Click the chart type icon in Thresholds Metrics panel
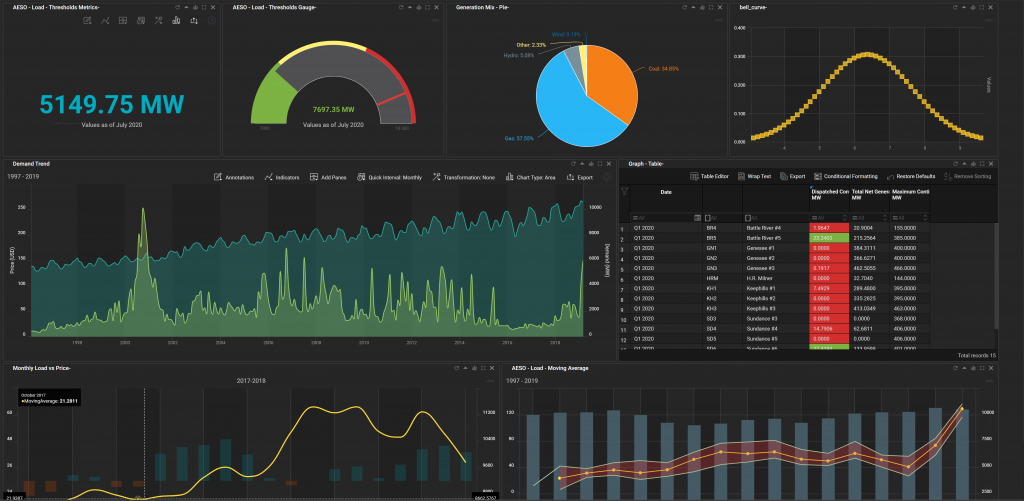This screenshot has width=1024, height=501. click(x=176, y=21)
